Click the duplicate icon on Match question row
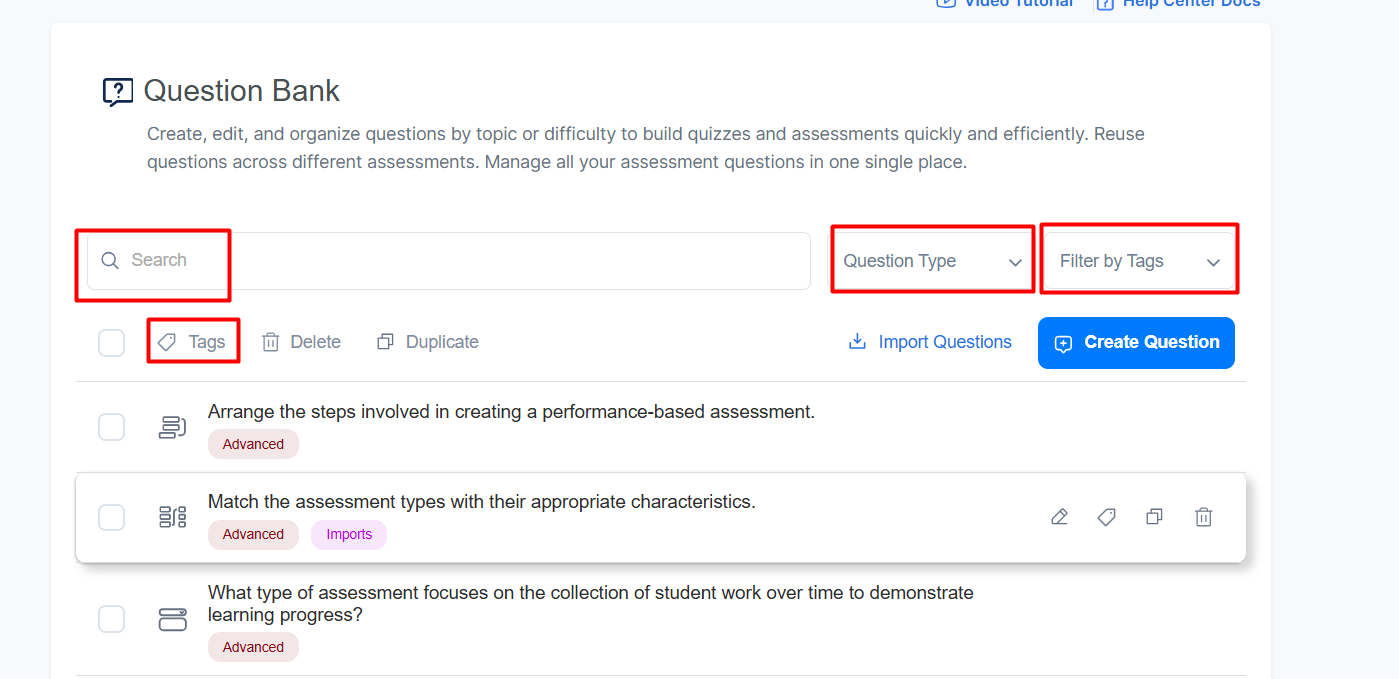1399x679 pixels. coord(1154,517)
